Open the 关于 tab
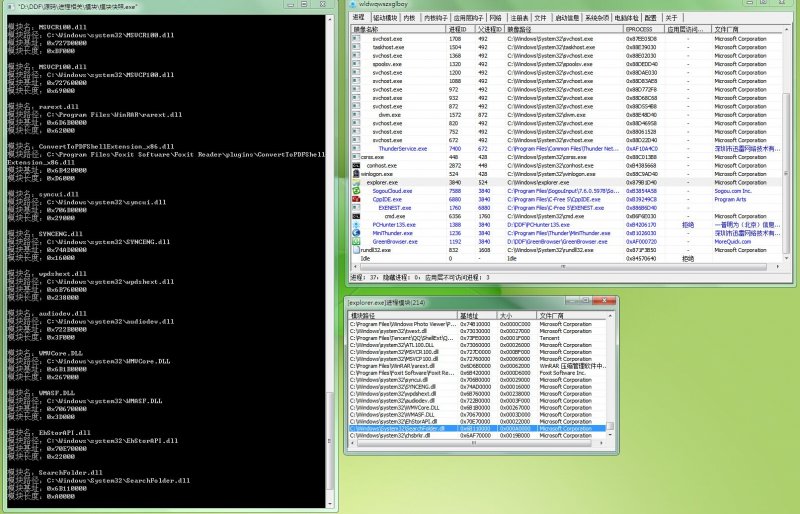The height and width of the screenshot is (514, 800). (x=671, y=18)
